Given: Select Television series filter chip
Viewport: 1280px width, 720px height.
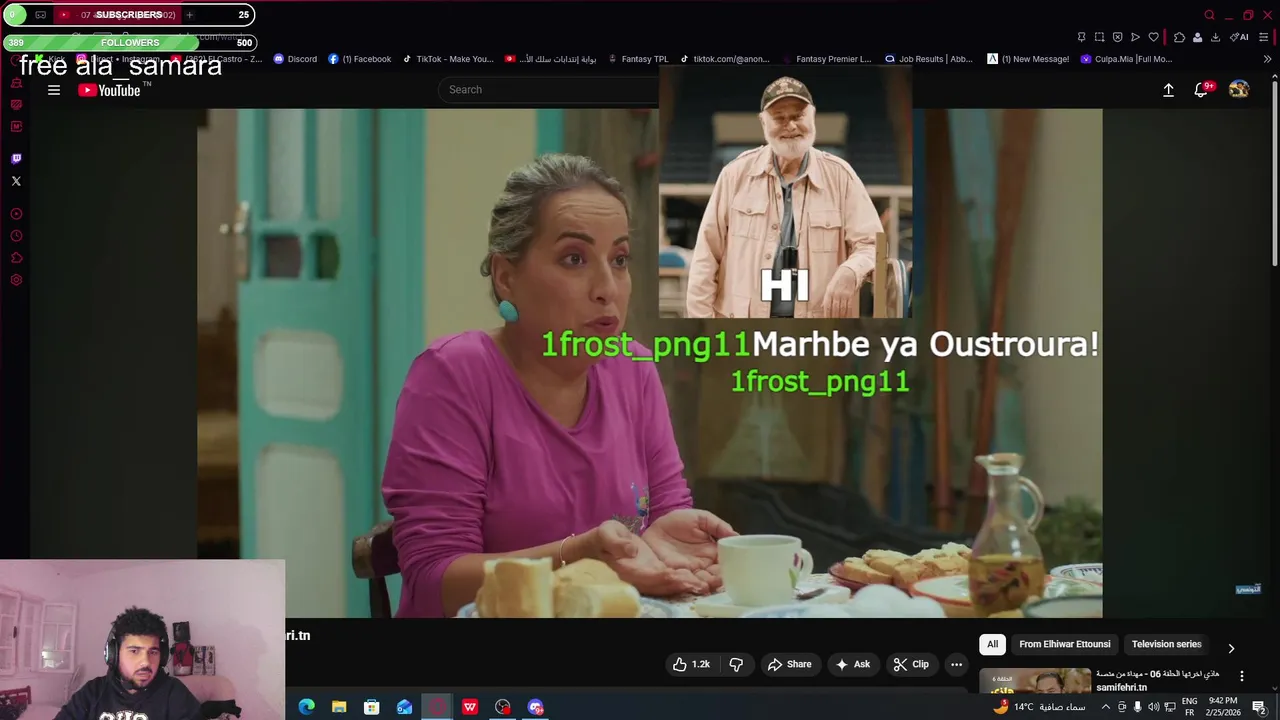Looking at the screenshot, I should point(1166,644).
